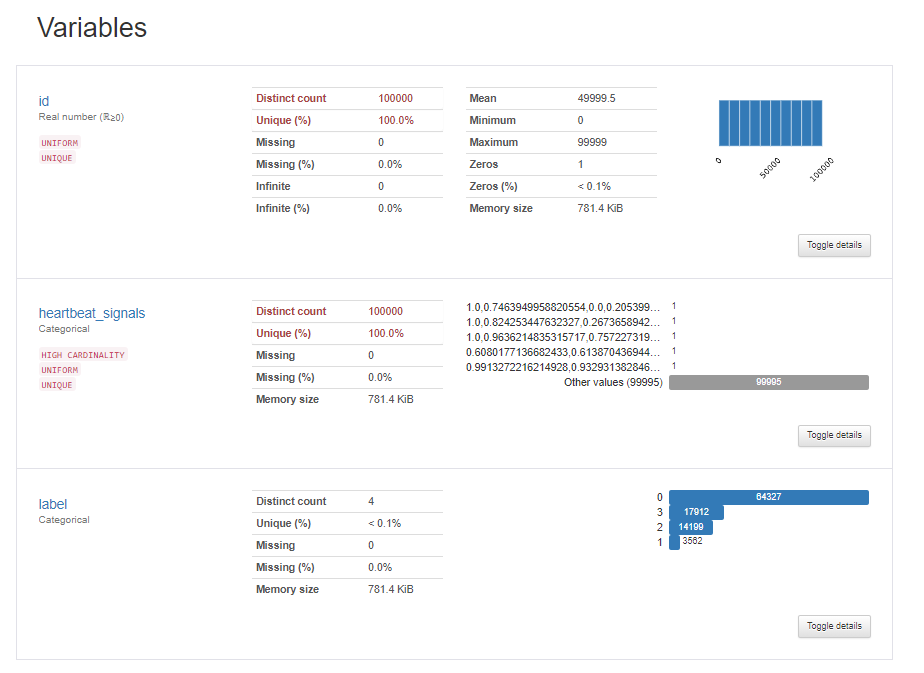Click signal value starting 1.0,0.7463949958820554
The image size is (924, 673).
click(x=563, y=307)
